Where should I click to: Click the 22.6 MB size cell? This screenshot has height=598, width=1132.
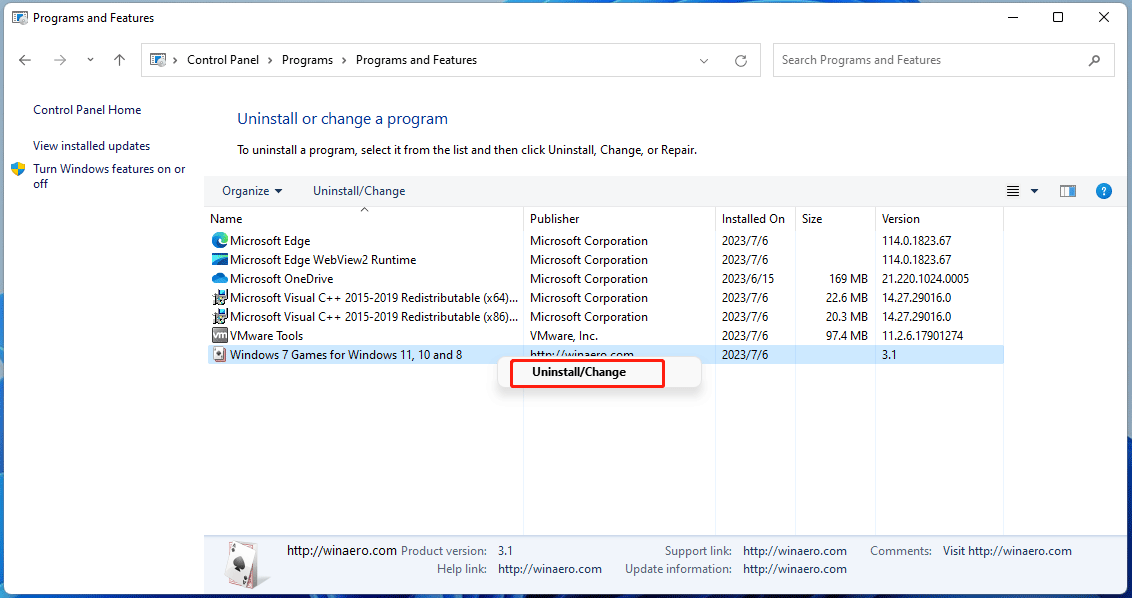tap(845, 298)
